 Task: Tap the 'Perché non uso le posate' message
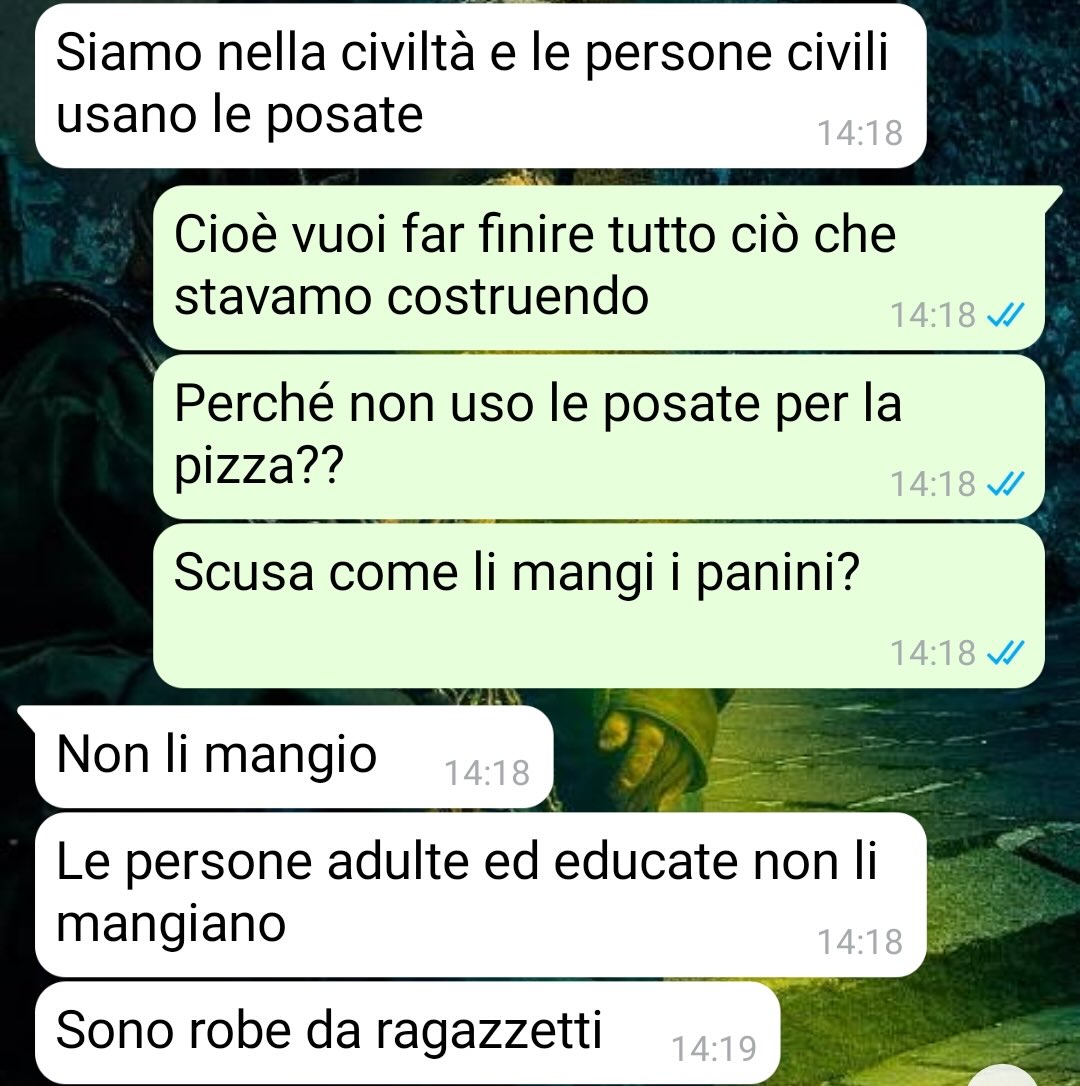[x=599, y=437]
